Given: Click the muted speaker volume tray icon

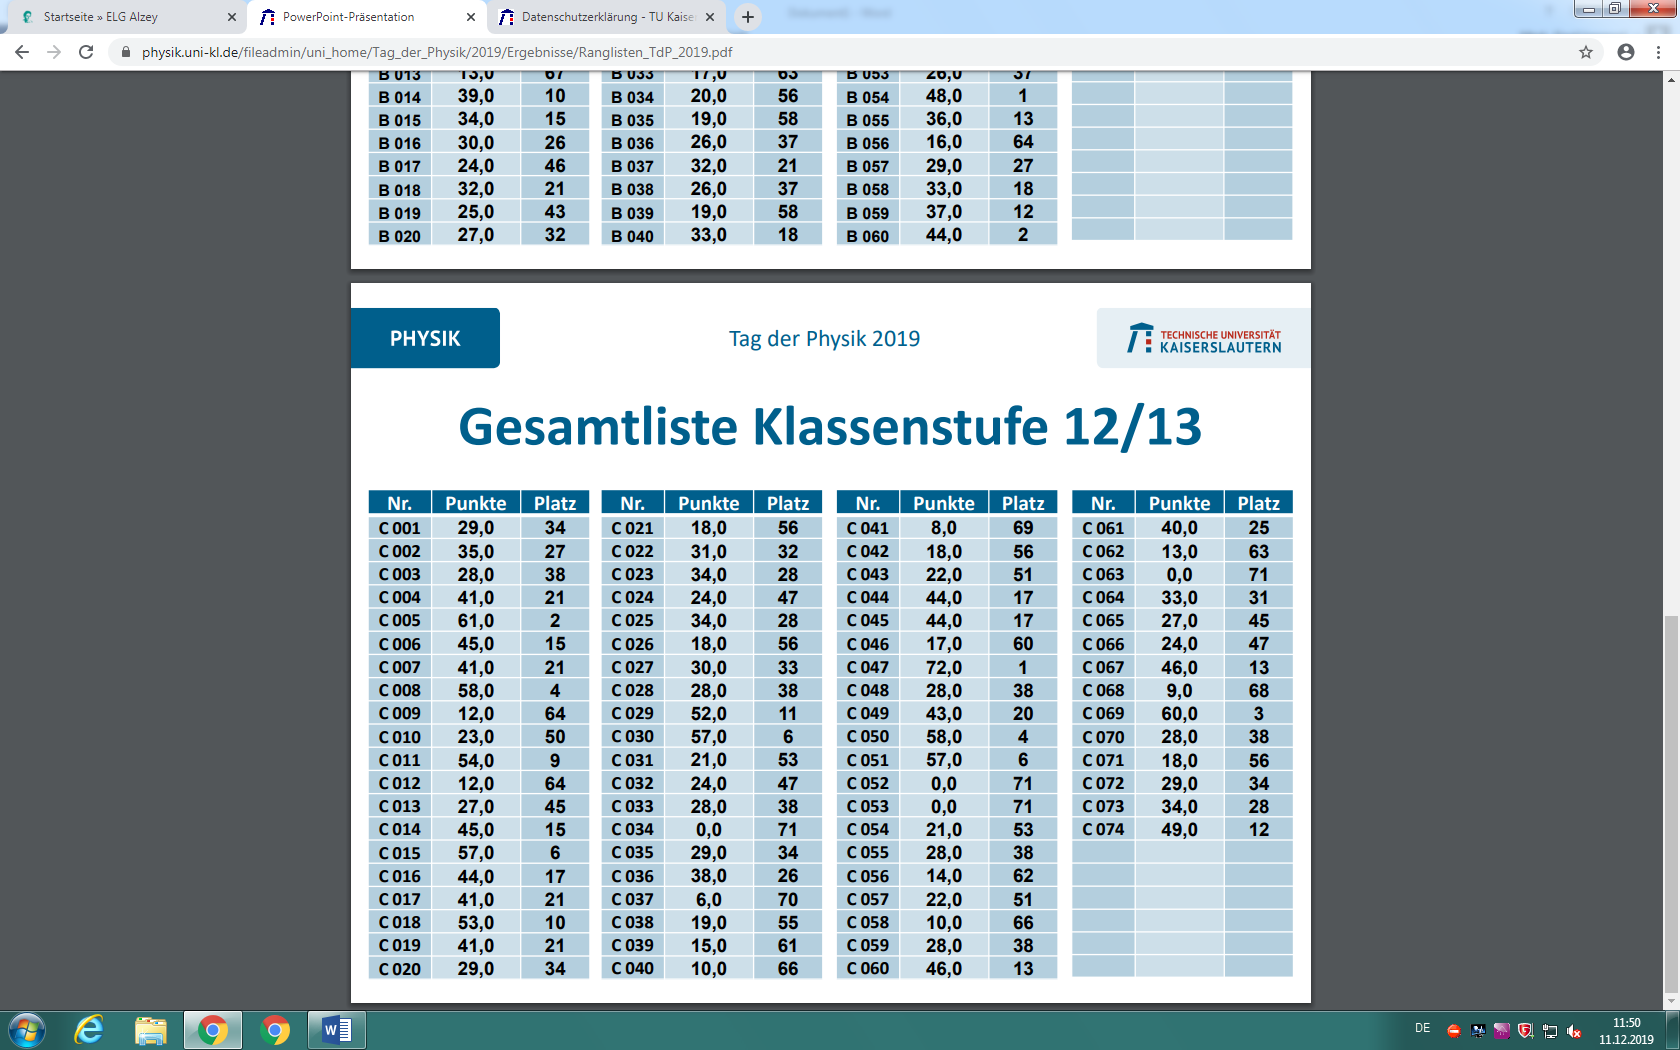Looking at the screenshot, I should [1574, 1031].
